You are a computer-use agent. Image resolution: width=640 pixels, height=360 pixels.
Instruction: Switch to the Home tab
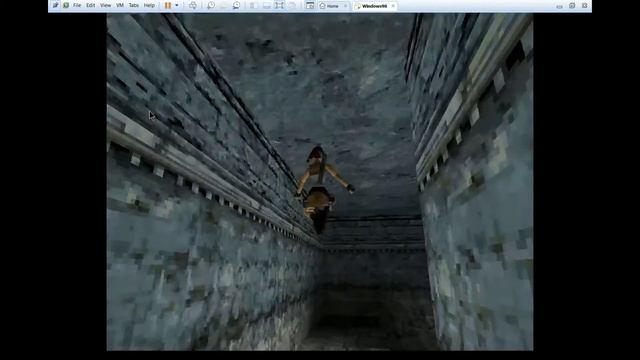(x=332, y=6)
